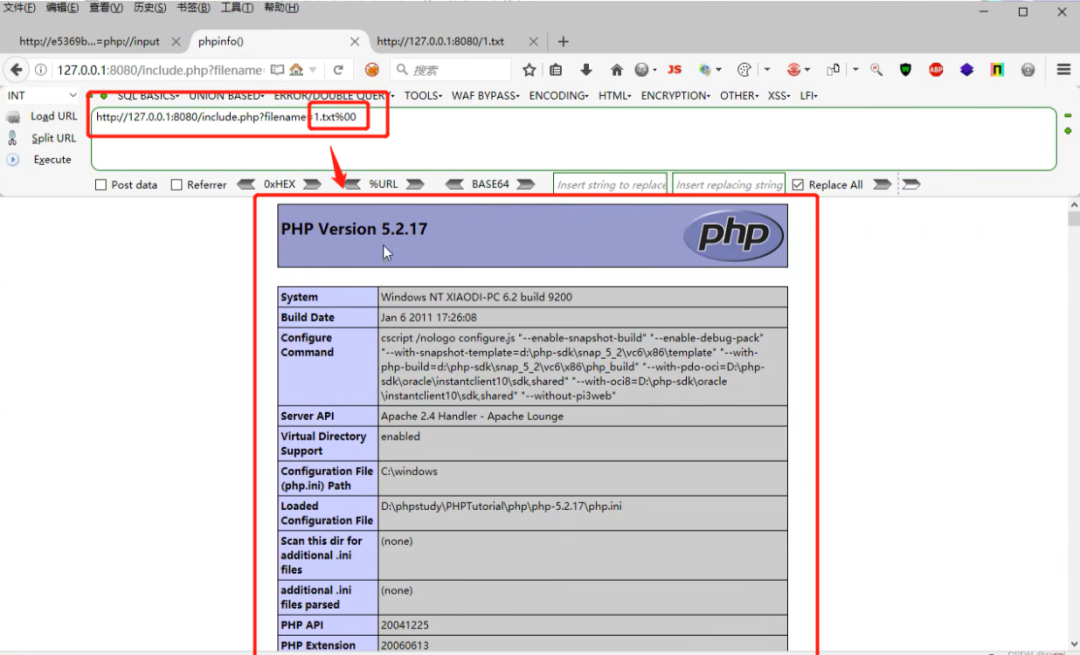Click the HackBar Split URL icon
The image size is (1080, 655).
12,138
